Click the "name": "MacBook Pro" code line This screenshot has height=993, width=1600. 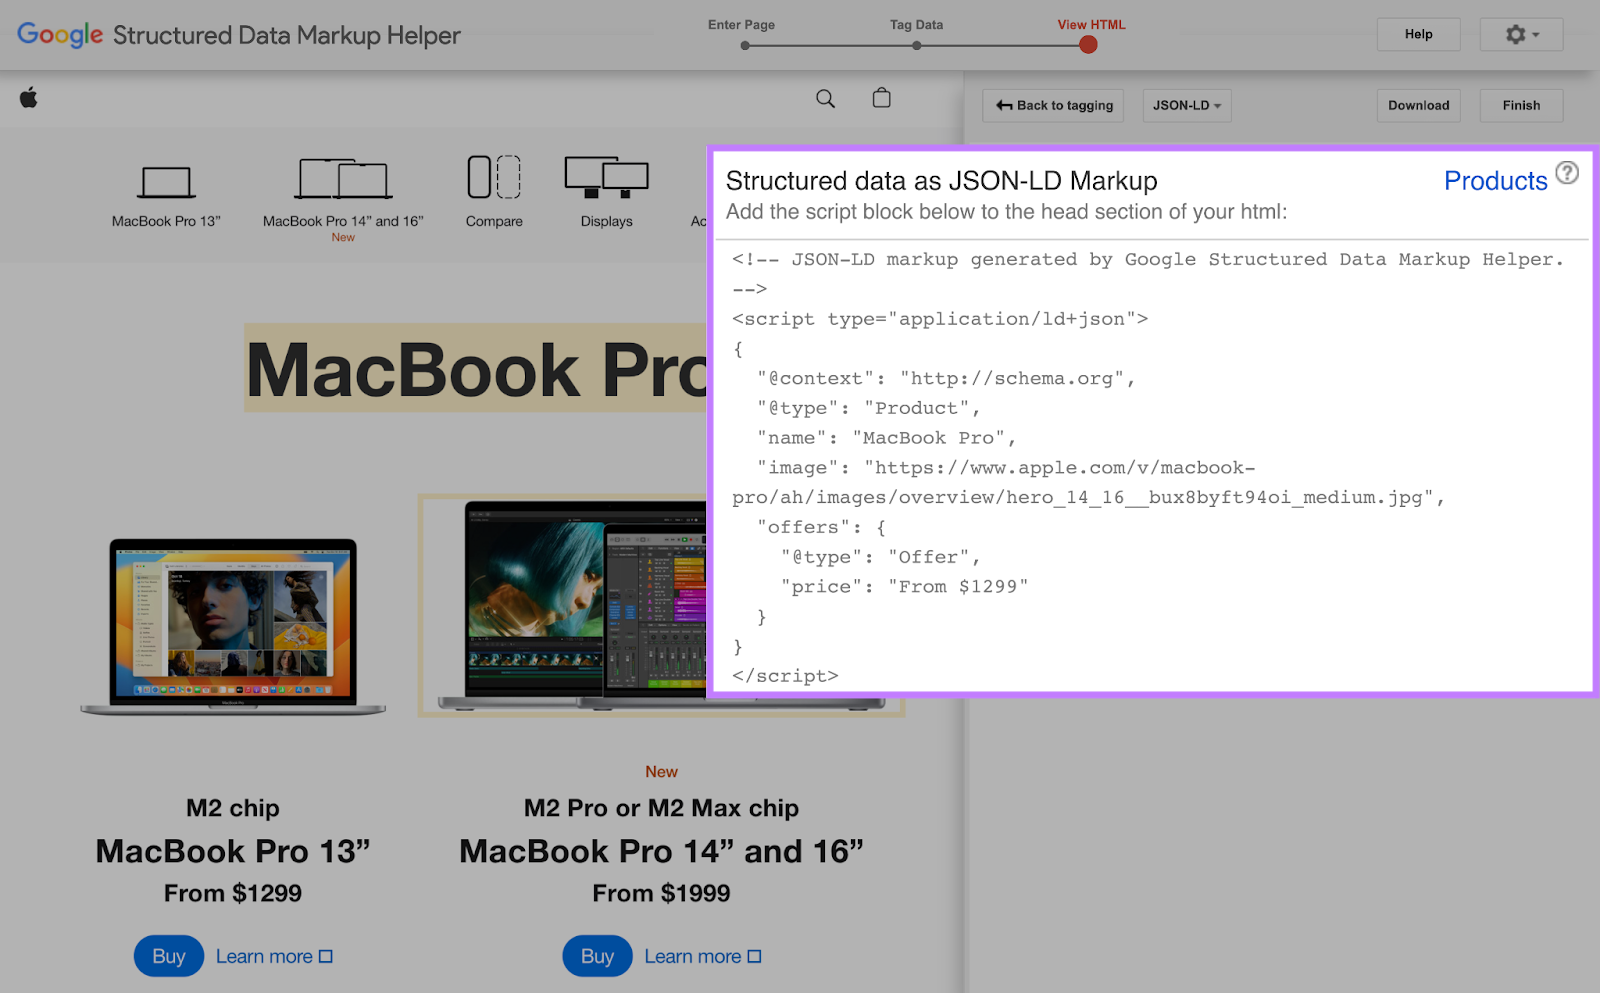point(886,438)
